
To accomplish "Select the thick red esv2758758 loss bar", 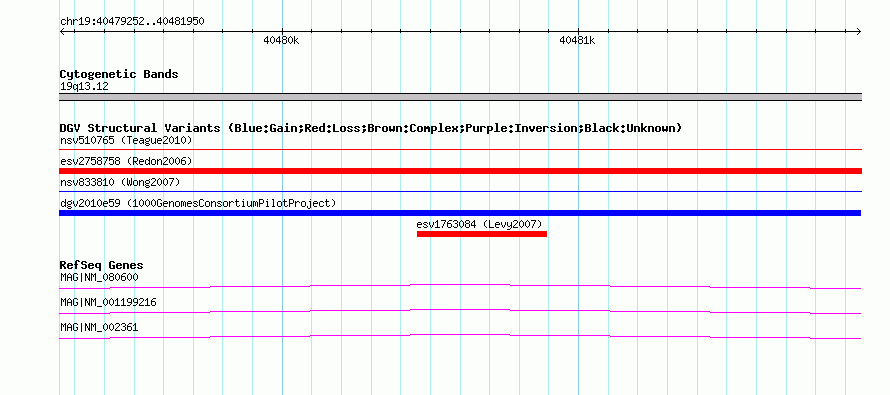I will pyautogui.click(x=460, y=171).
